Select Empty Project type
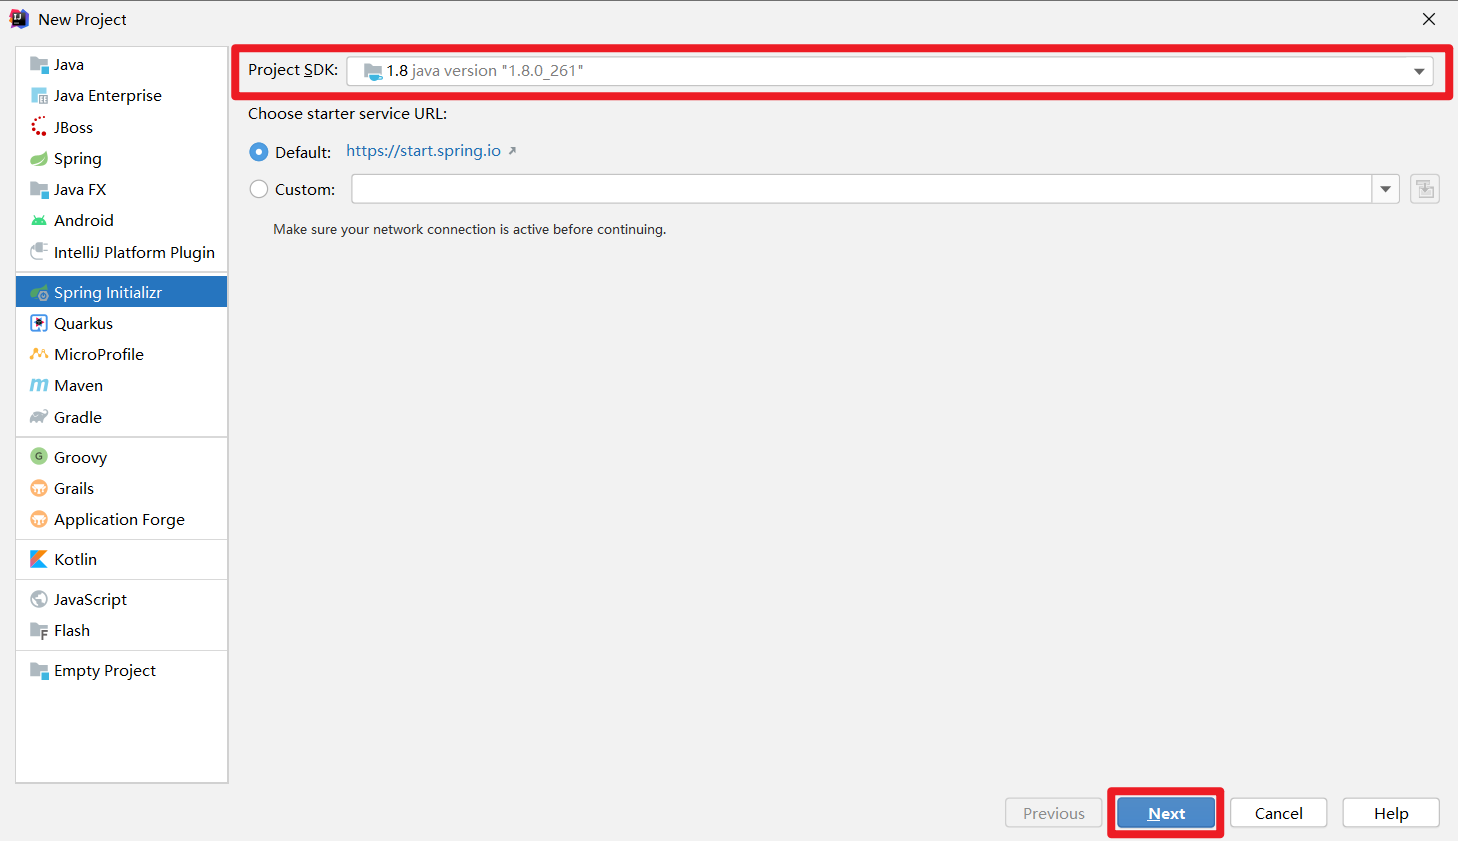 122,670
